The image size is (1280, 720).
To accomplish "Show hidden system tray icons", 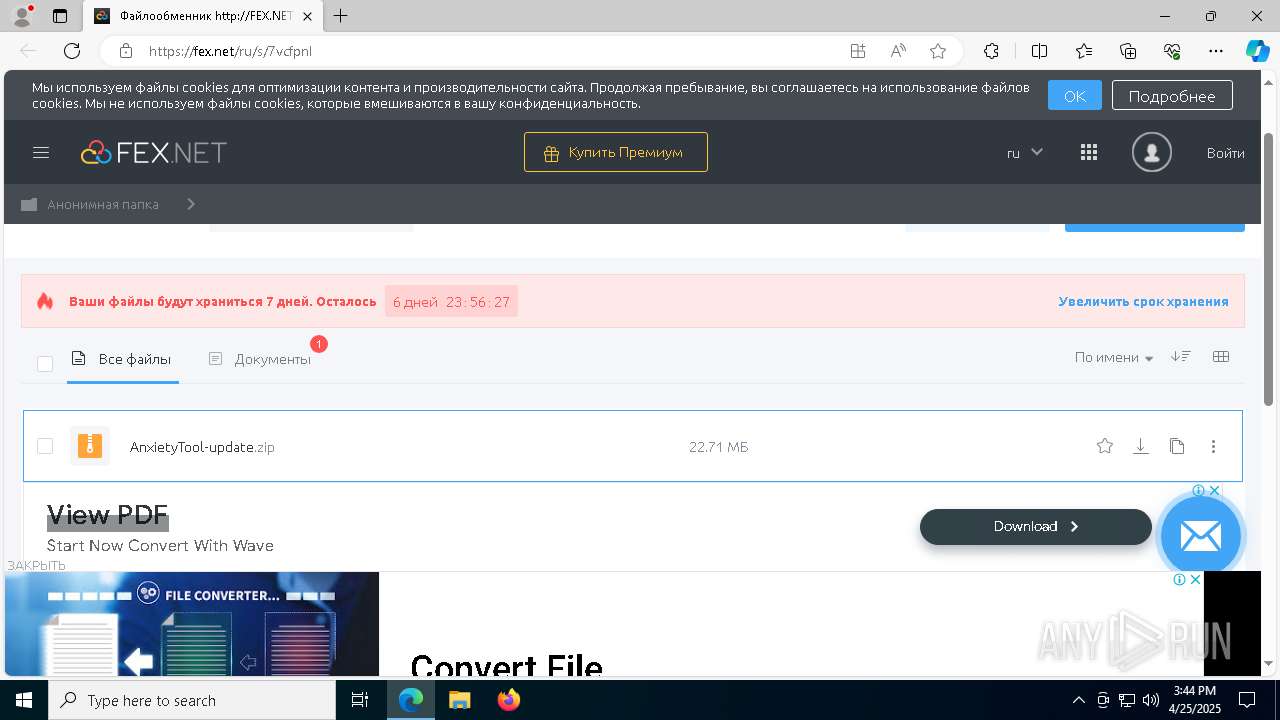I will 1078,700.
